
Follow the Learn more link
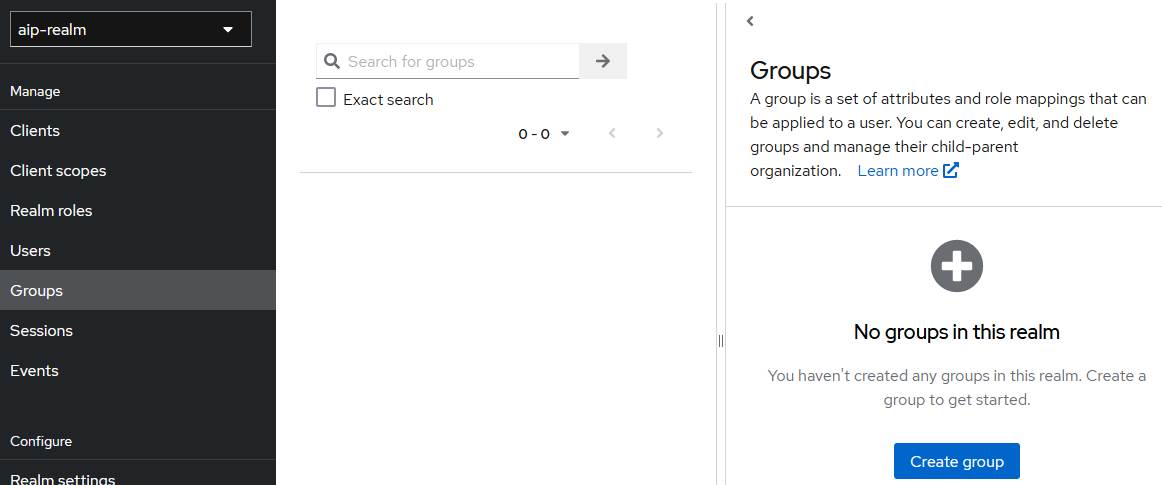[x=897, y=171]
